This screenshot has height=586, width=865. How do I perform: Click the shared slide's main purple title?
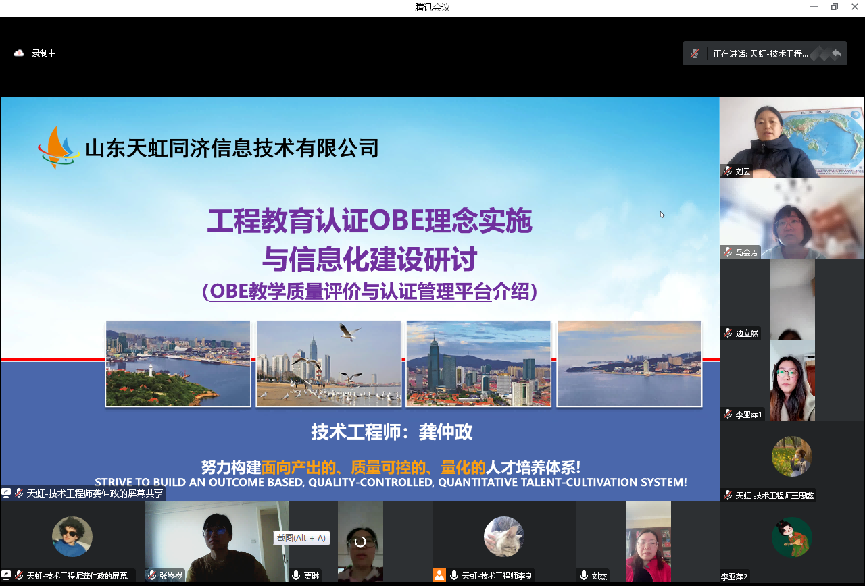click(369, 238)
